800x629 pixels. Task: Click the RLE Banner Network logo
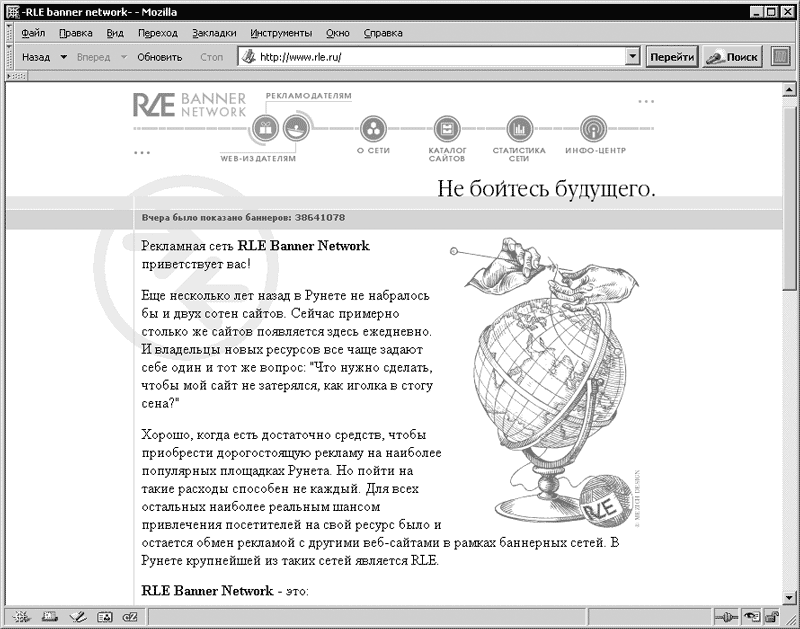pos(189,105)
